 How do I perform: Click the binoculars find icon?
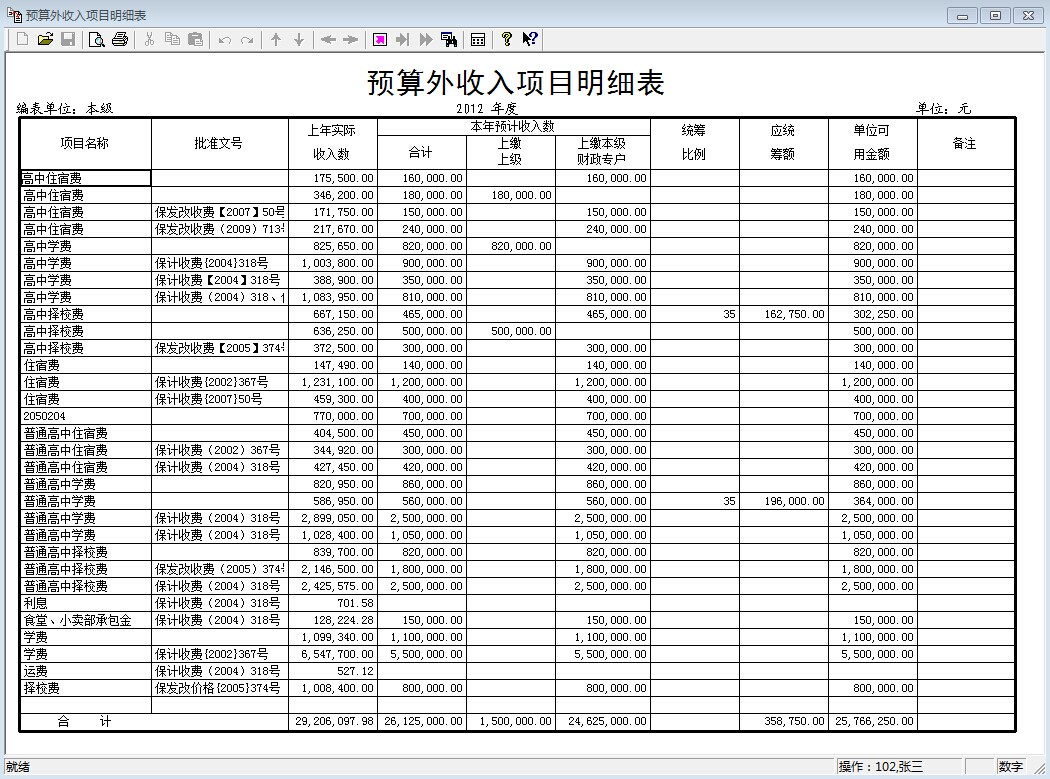coord(449,40)
